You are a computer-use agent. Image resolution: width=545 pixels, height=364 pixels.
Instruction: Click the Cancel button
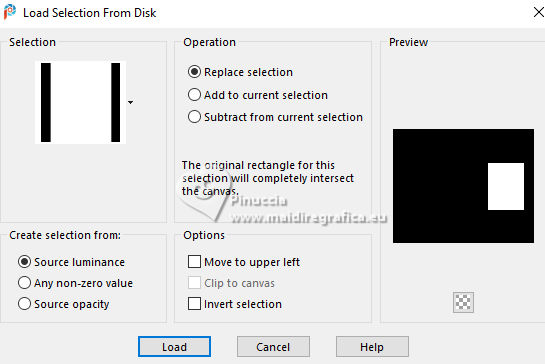[x=273, y=347]
